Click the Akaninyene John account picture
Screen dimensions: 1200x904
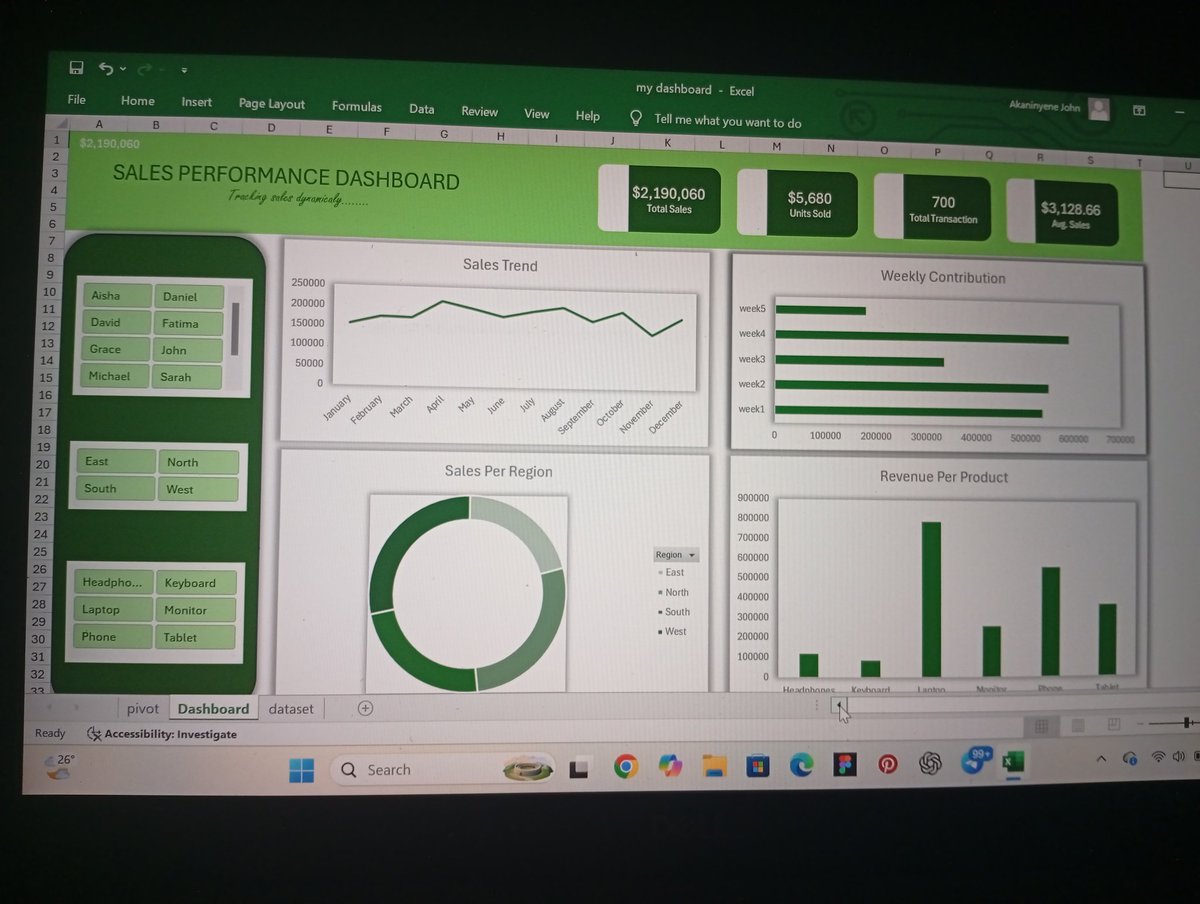[1099, 109]
